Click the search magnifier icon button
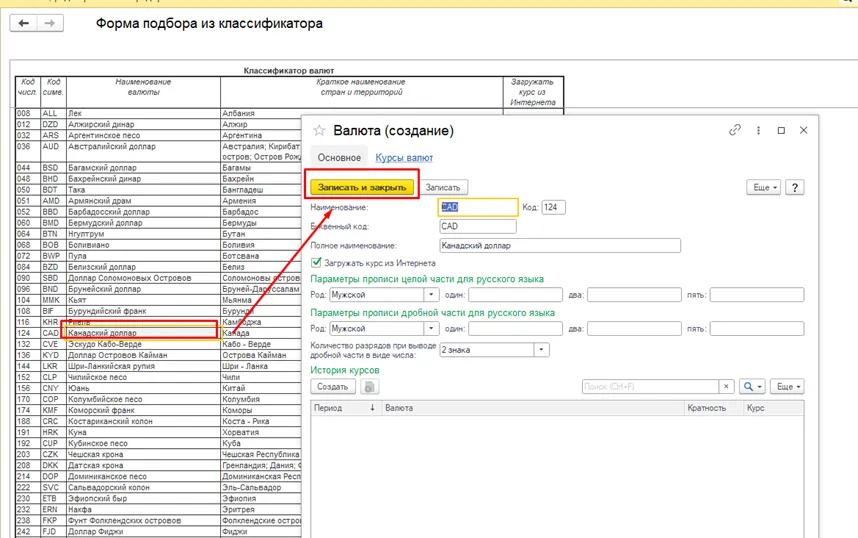The height and width of the screenshot is (538, 858). coord(752,386)
